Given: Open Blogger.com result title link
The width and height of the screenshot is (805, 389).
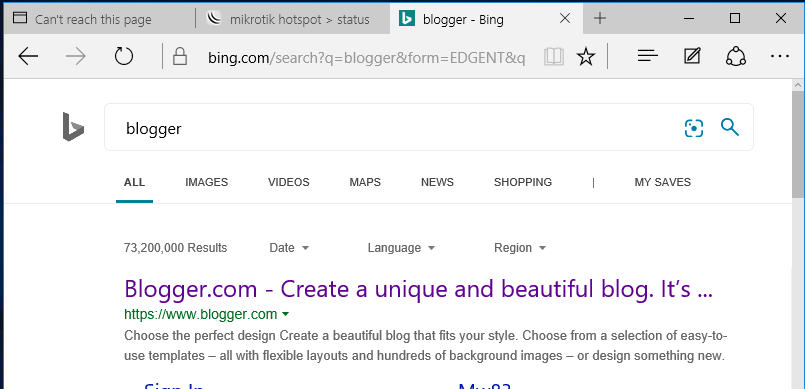Looking at the screenshot, I should (418, 289).
